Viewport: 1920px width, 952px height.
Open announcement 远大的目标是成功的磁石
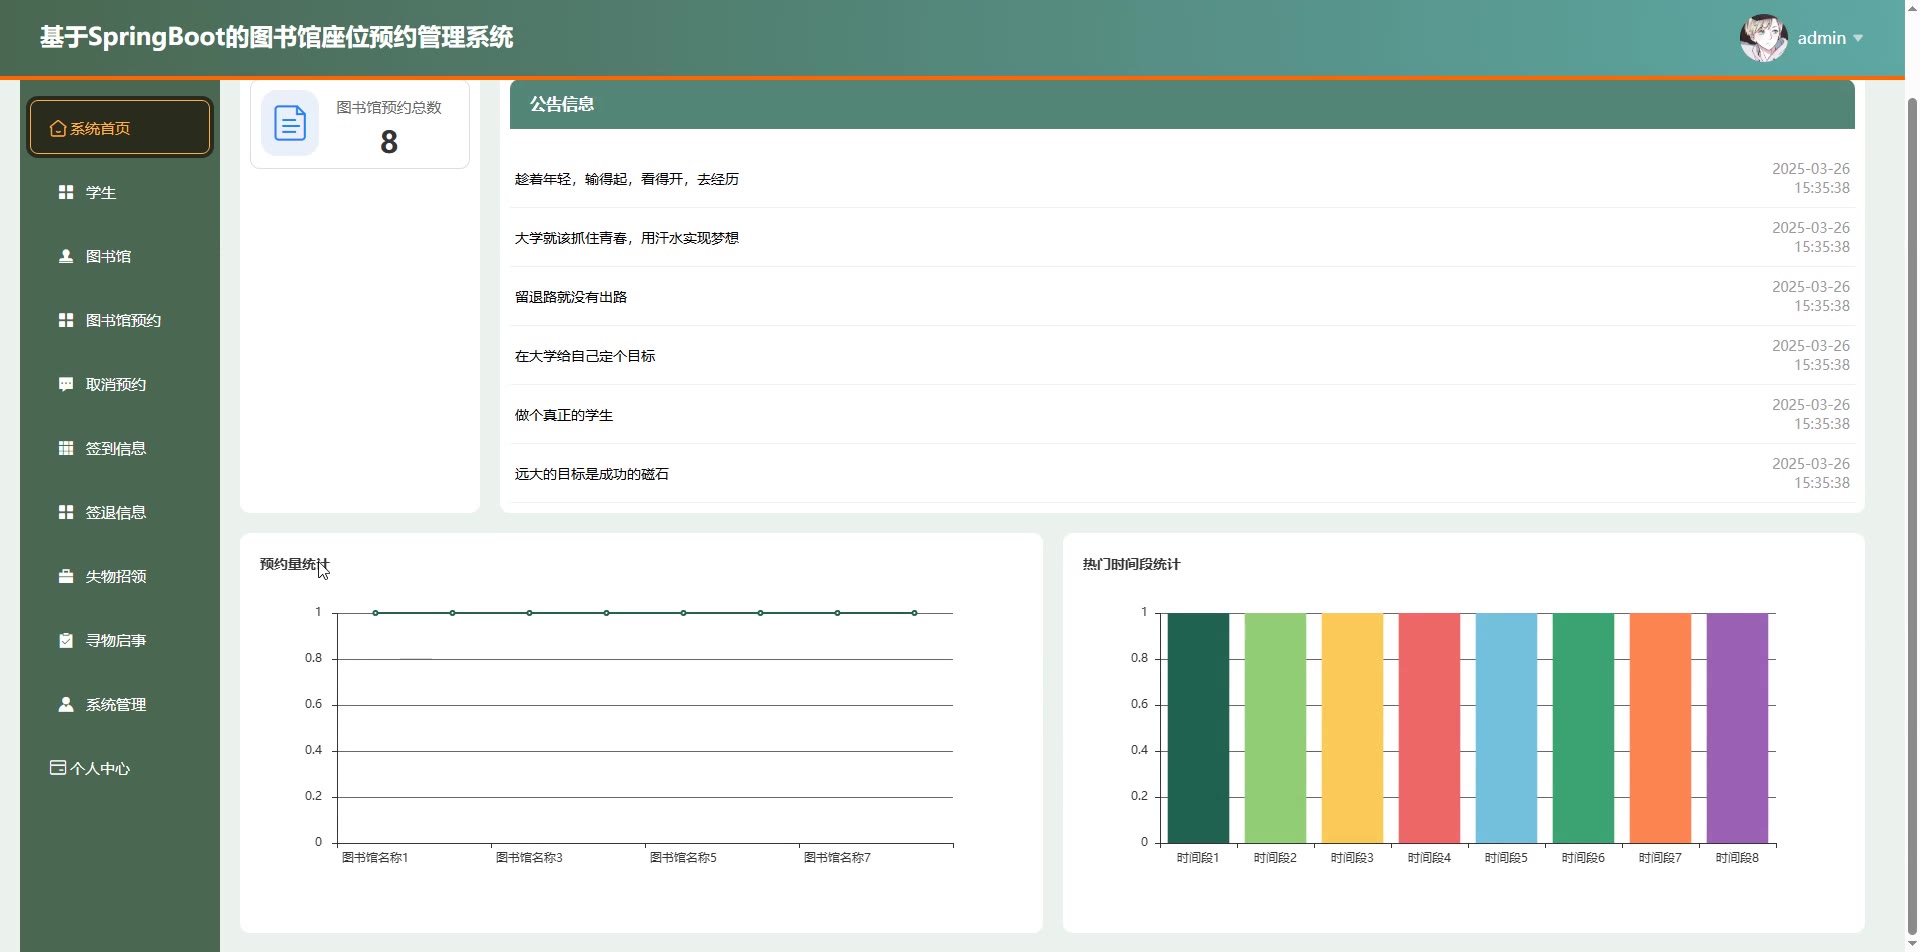tap(592, 474)
